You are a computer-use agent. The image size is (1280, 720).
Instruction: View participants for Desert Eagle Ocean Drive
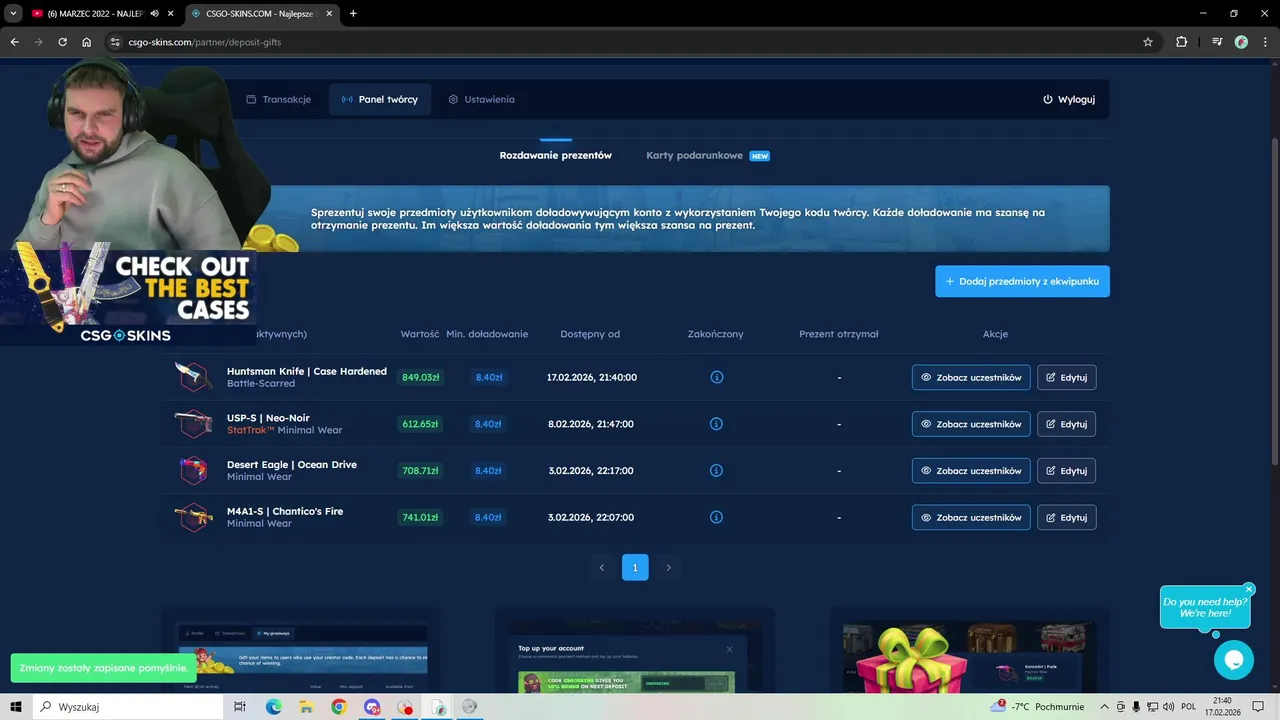(x=971, y=470)
